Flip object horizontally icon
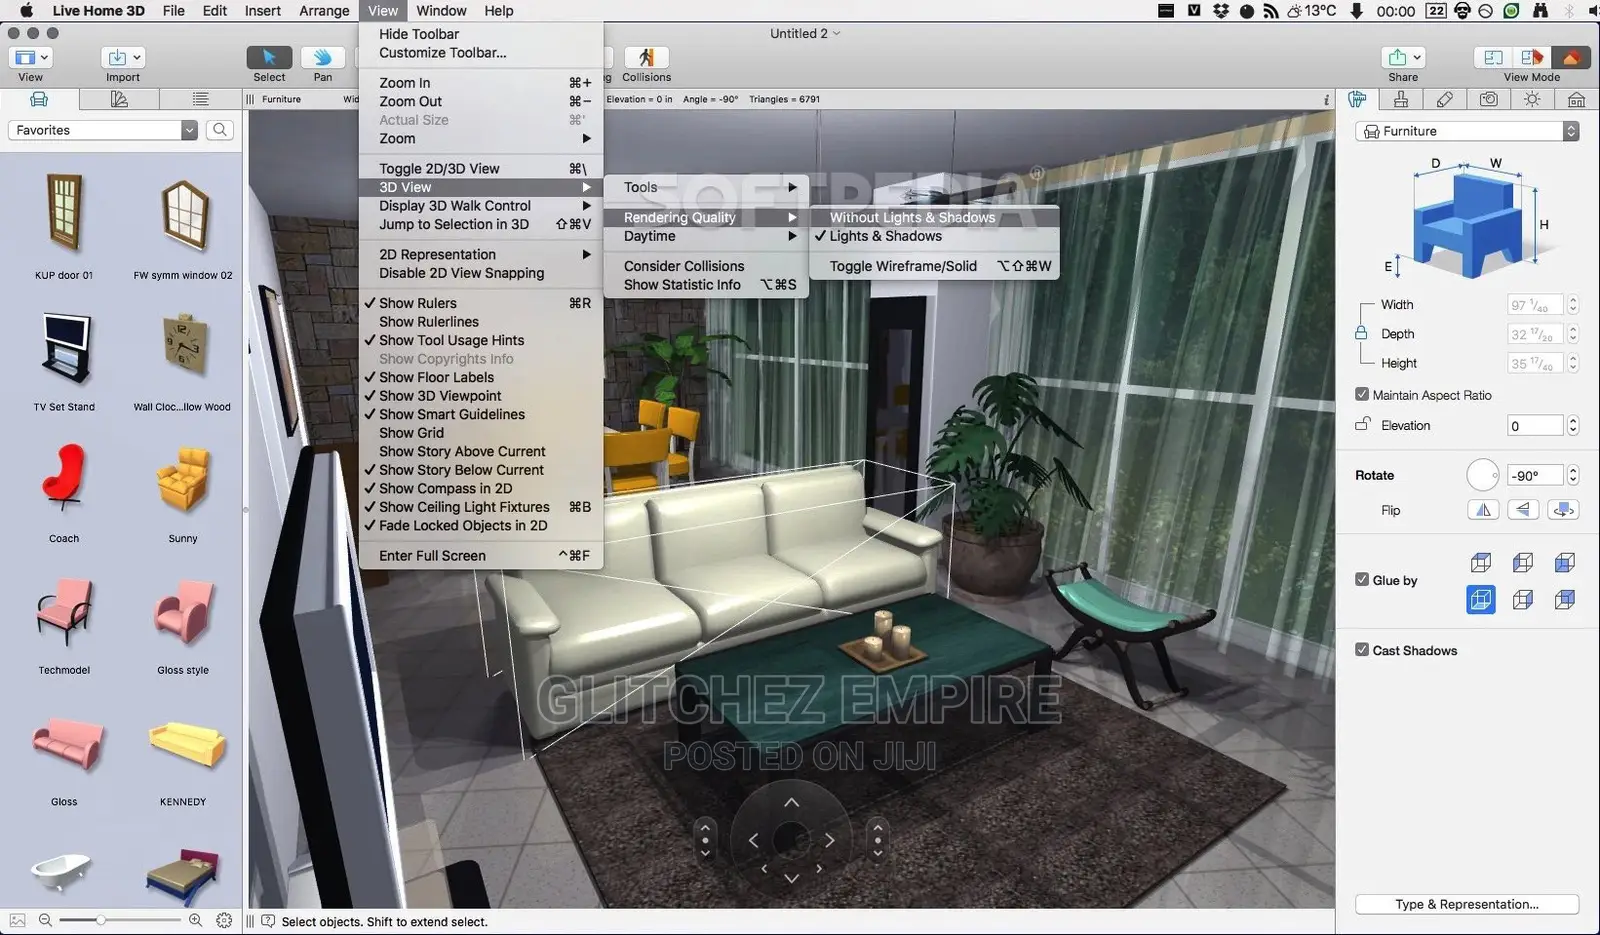Image resolution: width=1600 pixels, height=935 pixels. 1483,510
